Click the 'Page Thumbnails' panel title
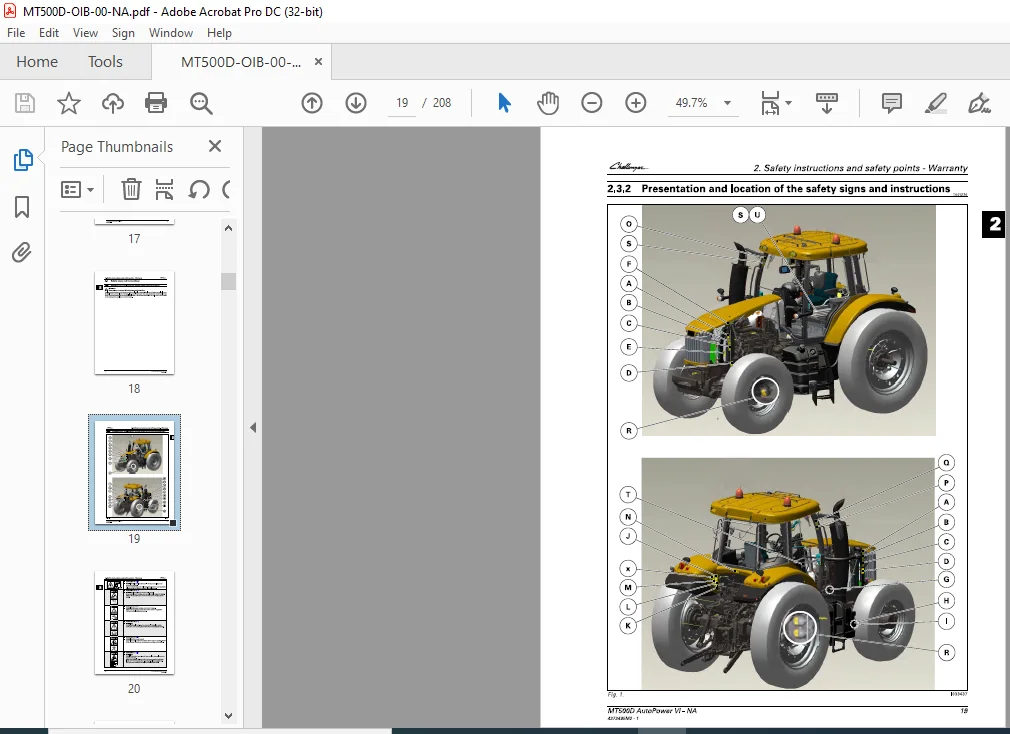 pos(117,147)
